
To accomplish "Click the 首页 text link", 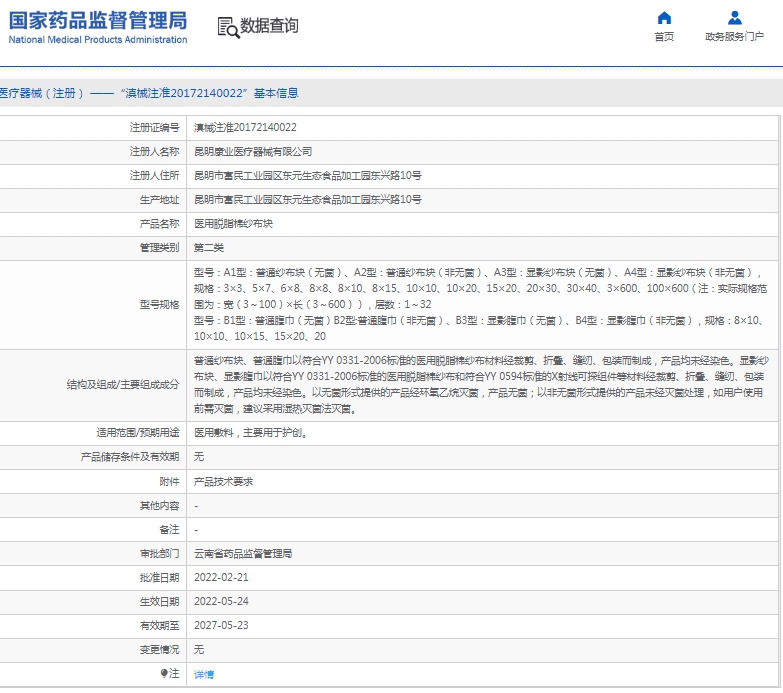I will (664, 36).
